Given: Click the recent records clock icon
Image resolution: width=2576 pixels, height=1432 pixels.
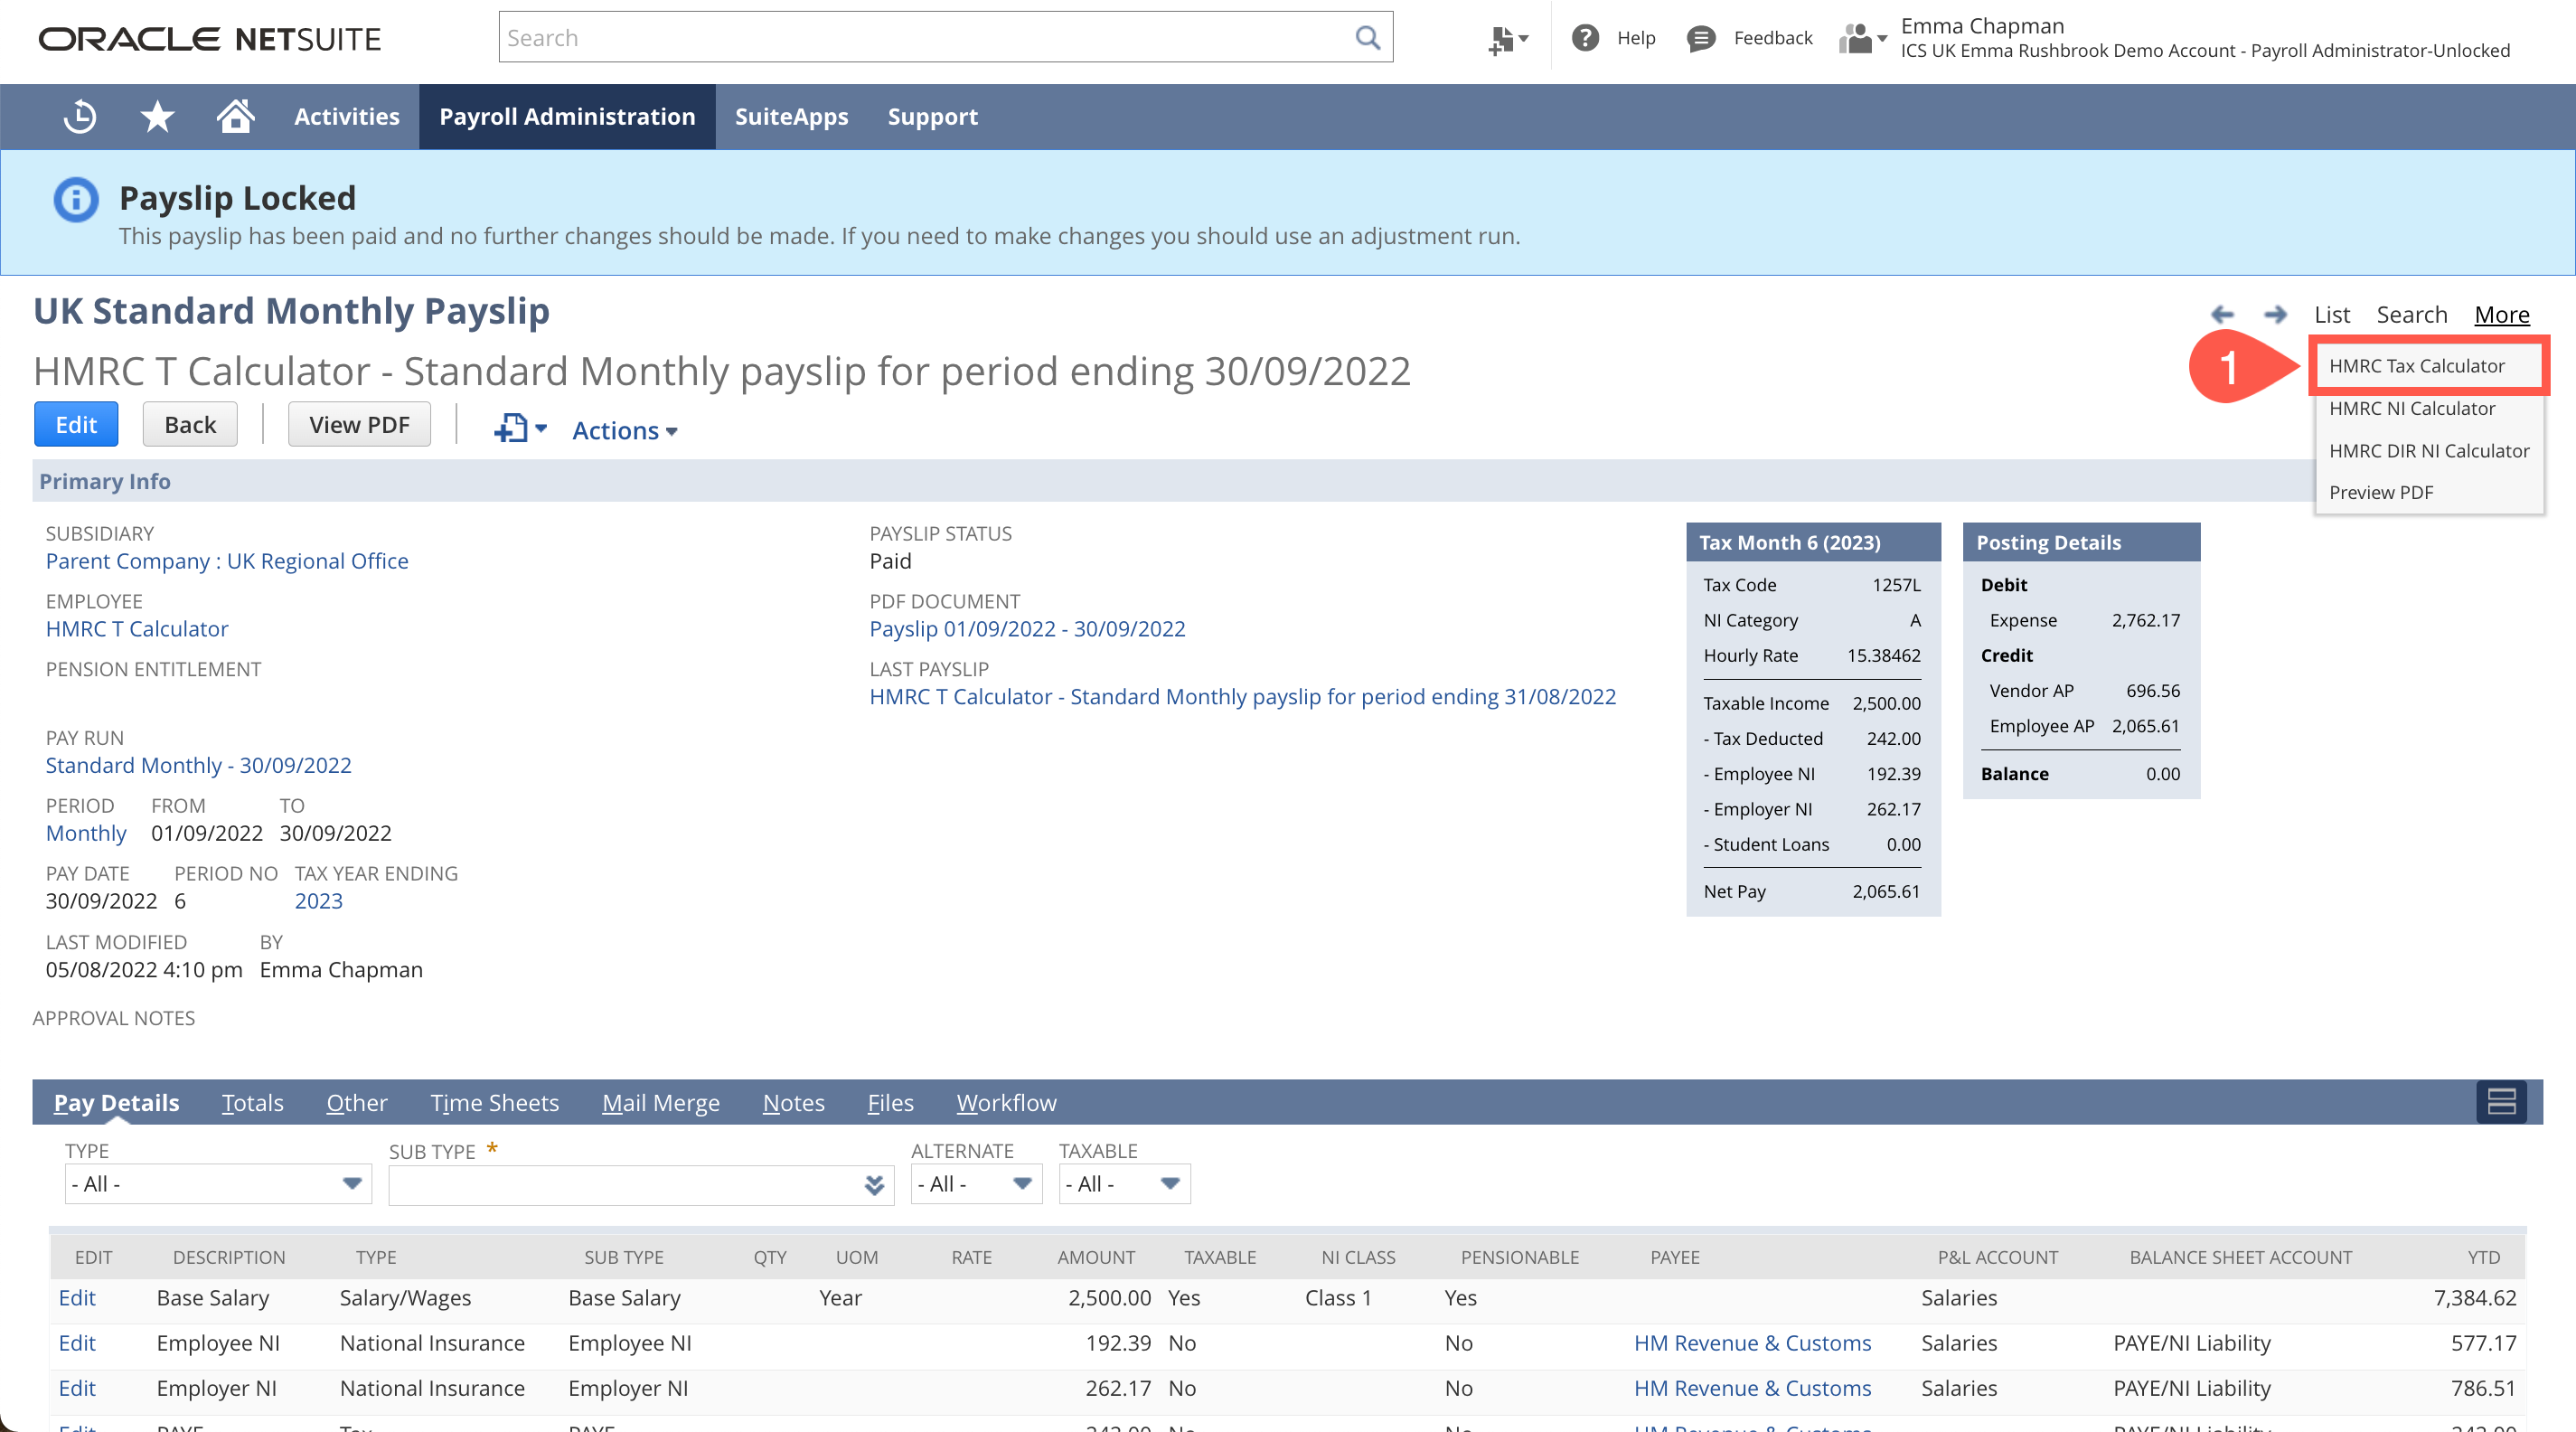Looking at the screenshot, I should pyautogui.click(x=79, y=116).
